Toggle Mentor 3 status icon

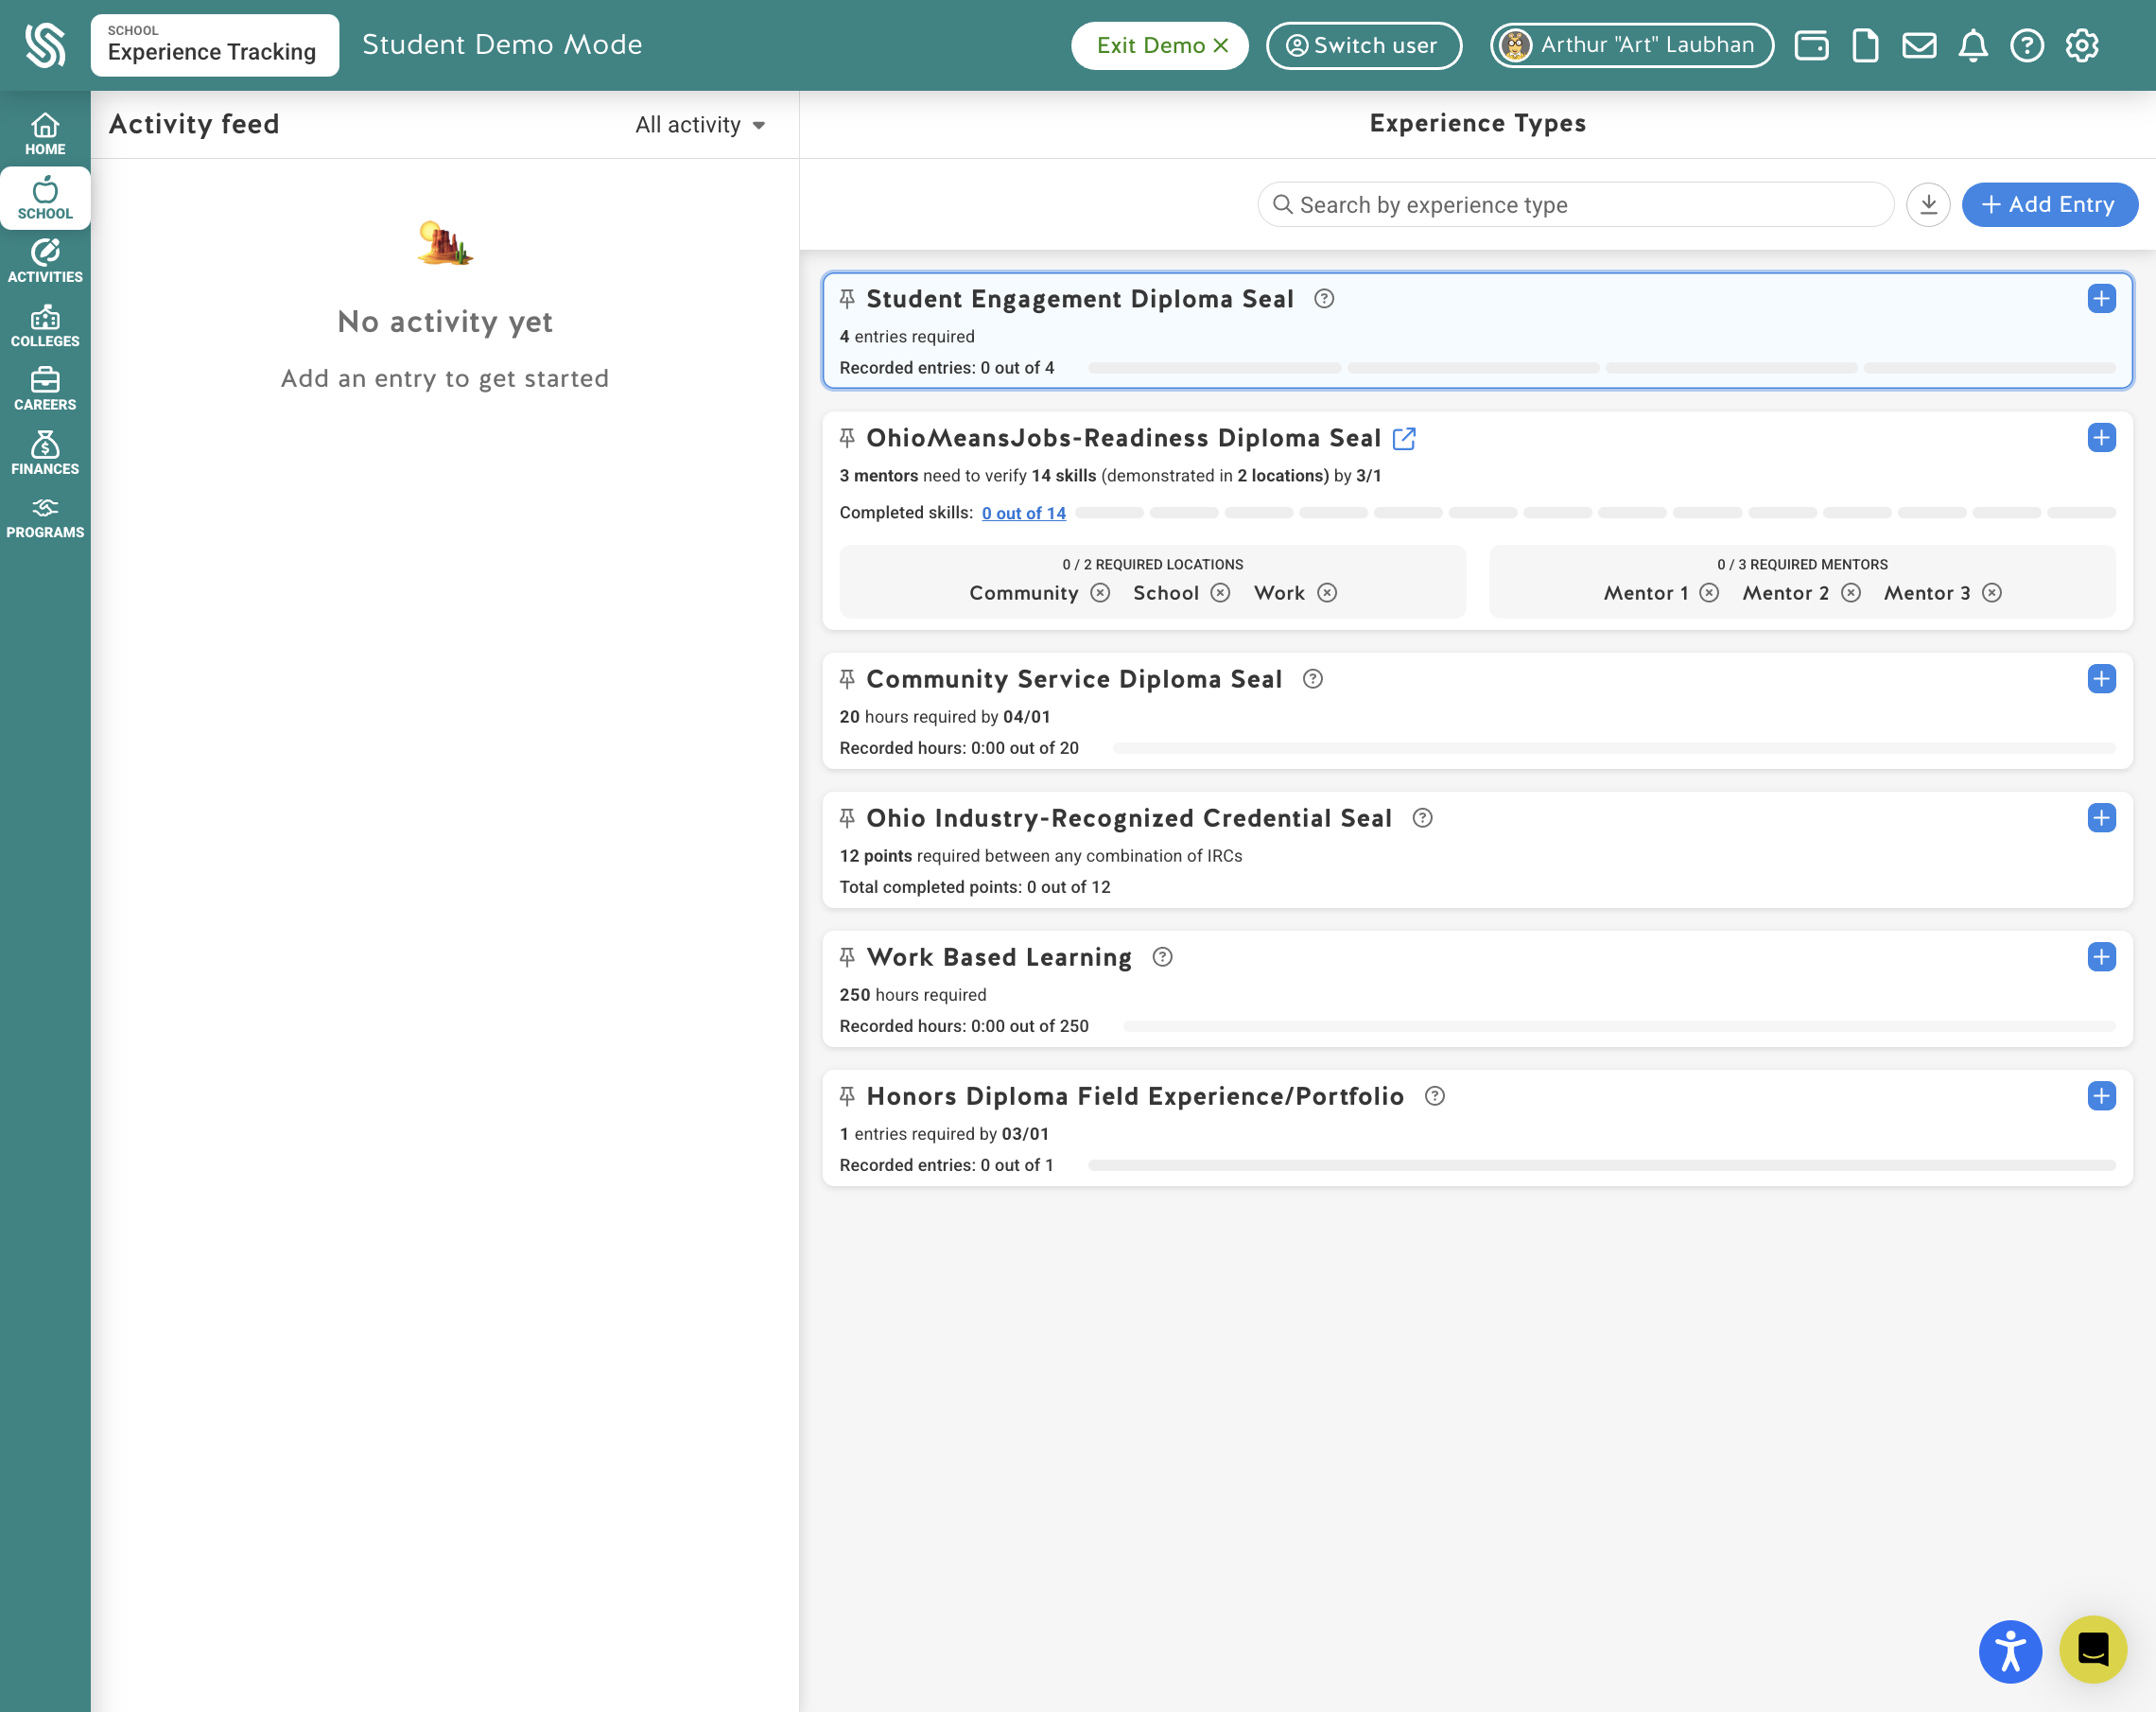coord(1992,593)
